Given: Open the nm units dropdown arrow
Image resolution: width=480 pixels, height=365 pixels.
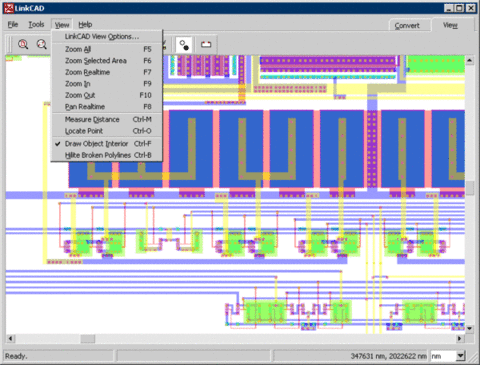Looking at the screenshot, I should point(460,356).
